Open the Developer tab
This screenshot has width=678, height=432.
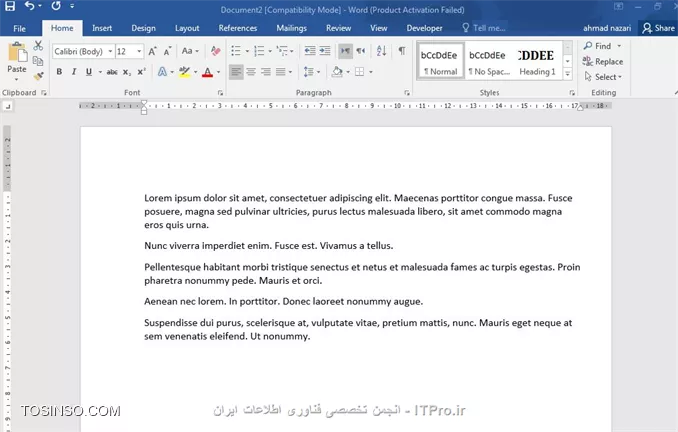click(x=425, y=29)
